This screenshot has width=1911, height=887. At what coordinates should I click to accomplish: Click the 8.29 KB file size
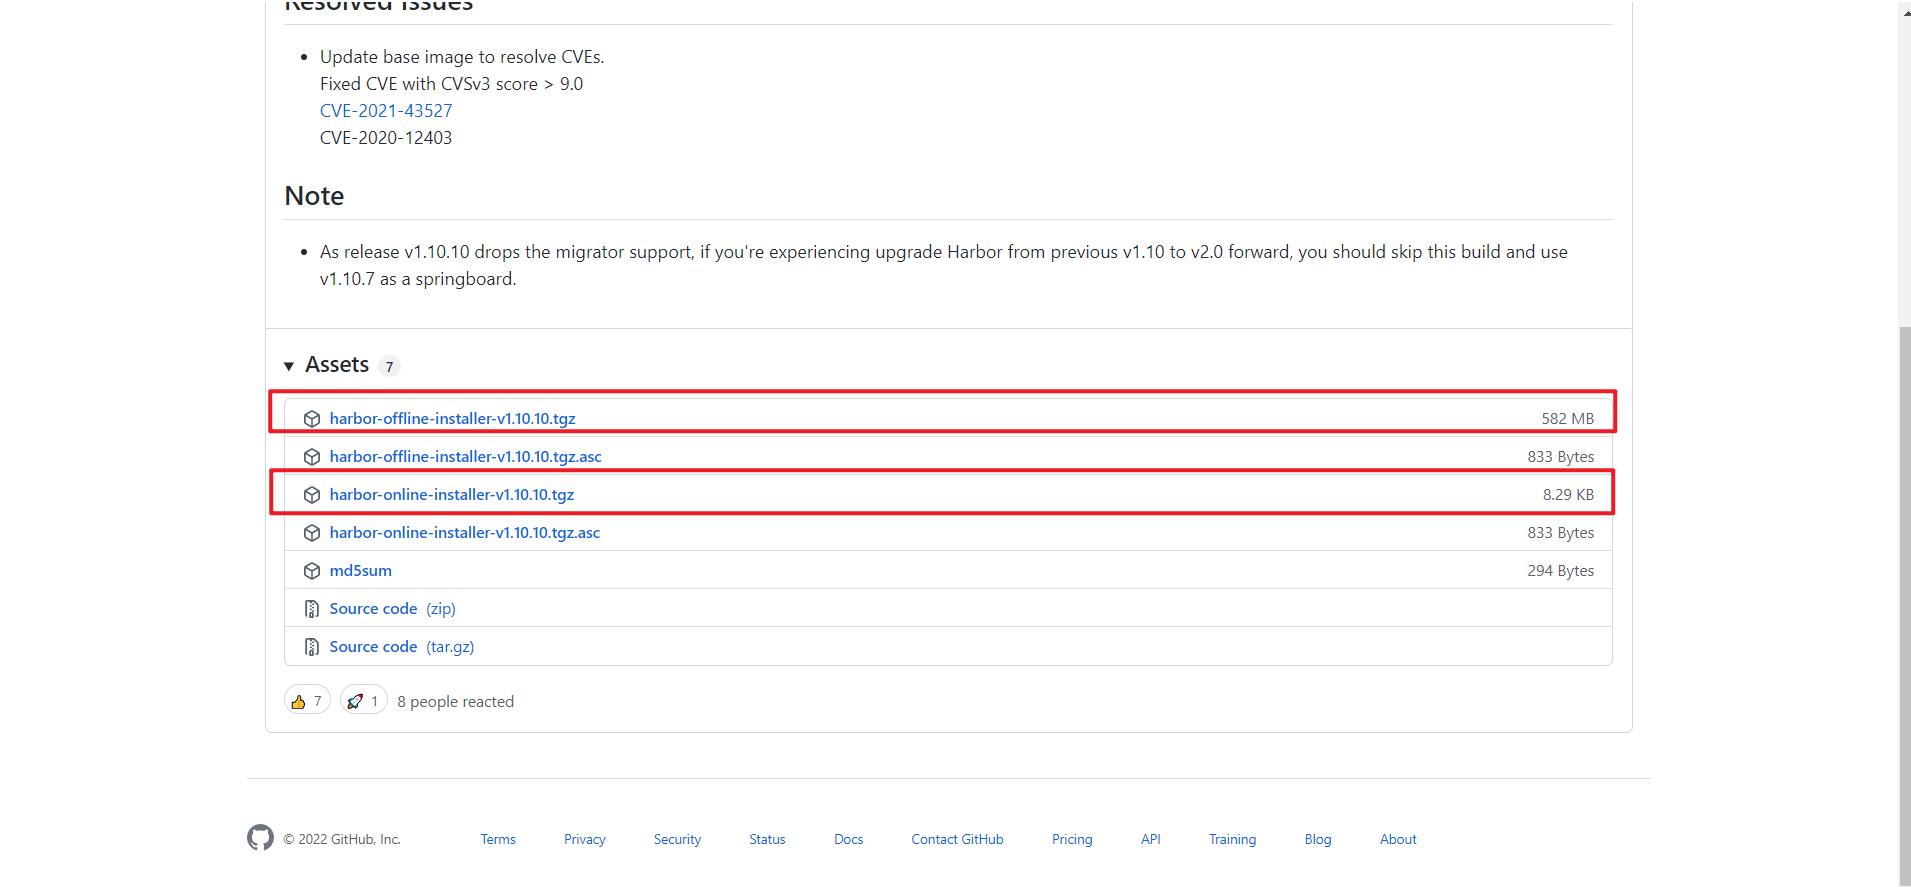pyautogui.click(x=1568, y=494)
